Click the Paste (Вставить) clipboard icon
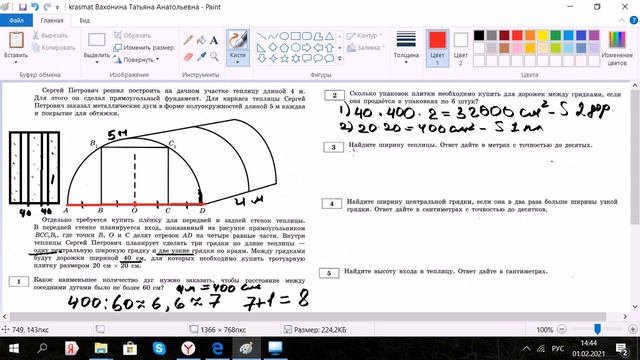The width and height of the screenshot is (640, 360). pos(16,40)
